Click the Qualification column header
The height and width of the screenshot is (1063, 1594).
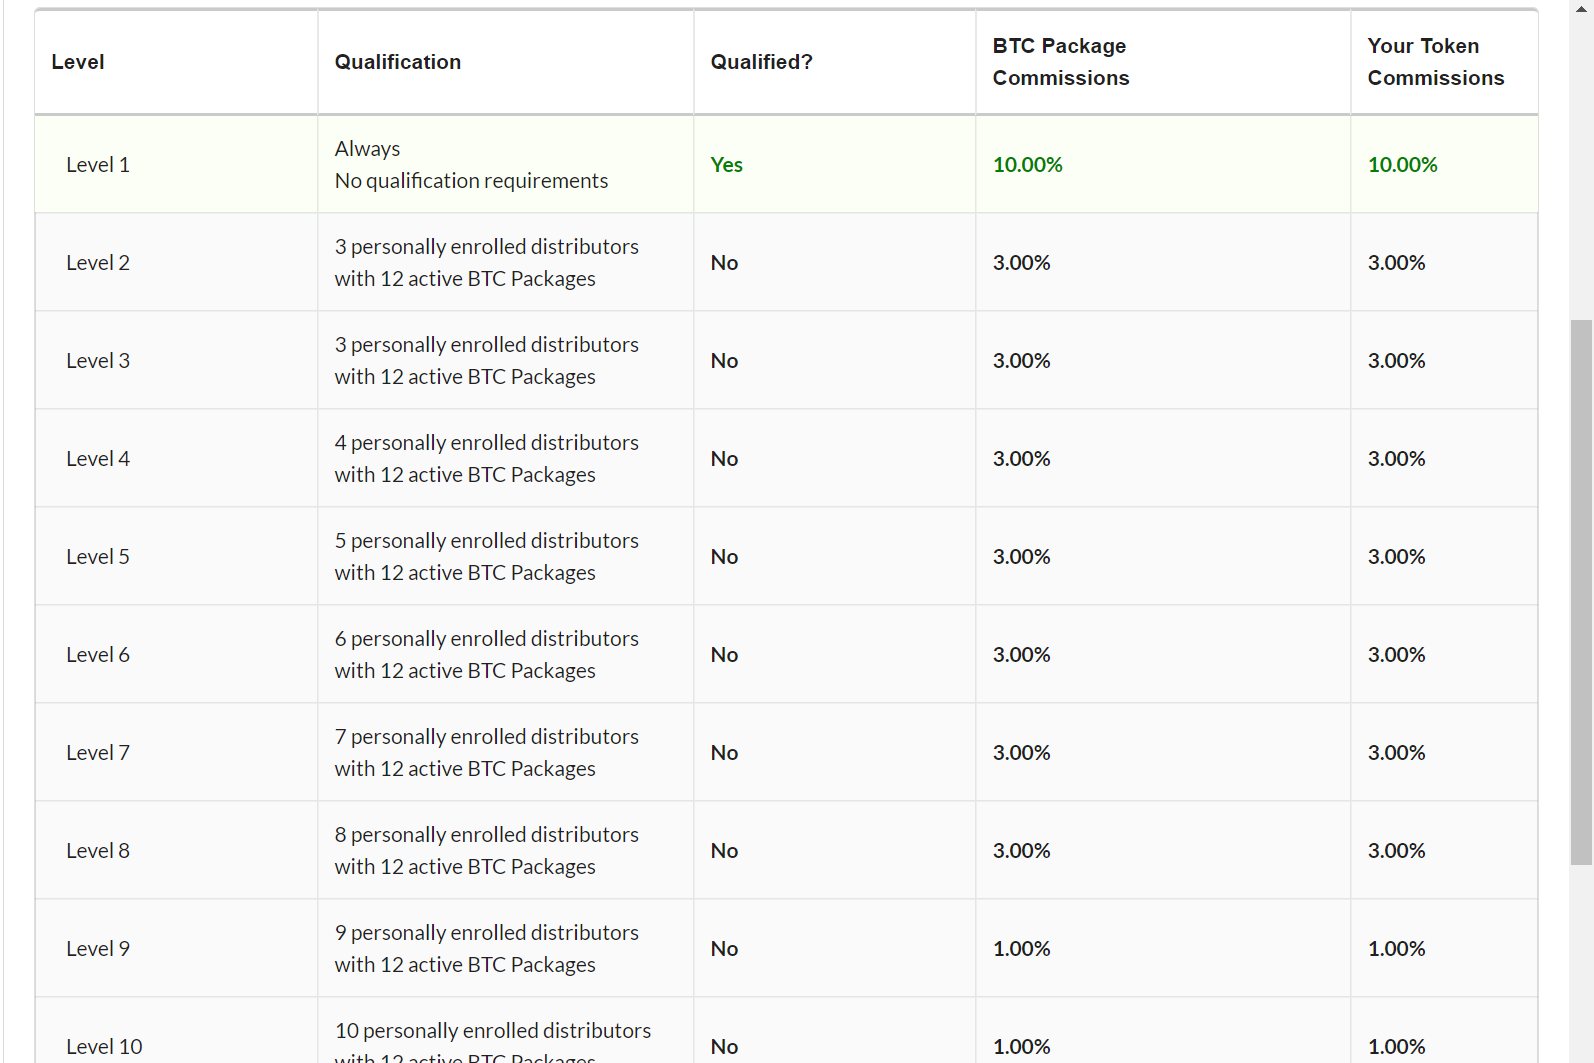point(397,62)
